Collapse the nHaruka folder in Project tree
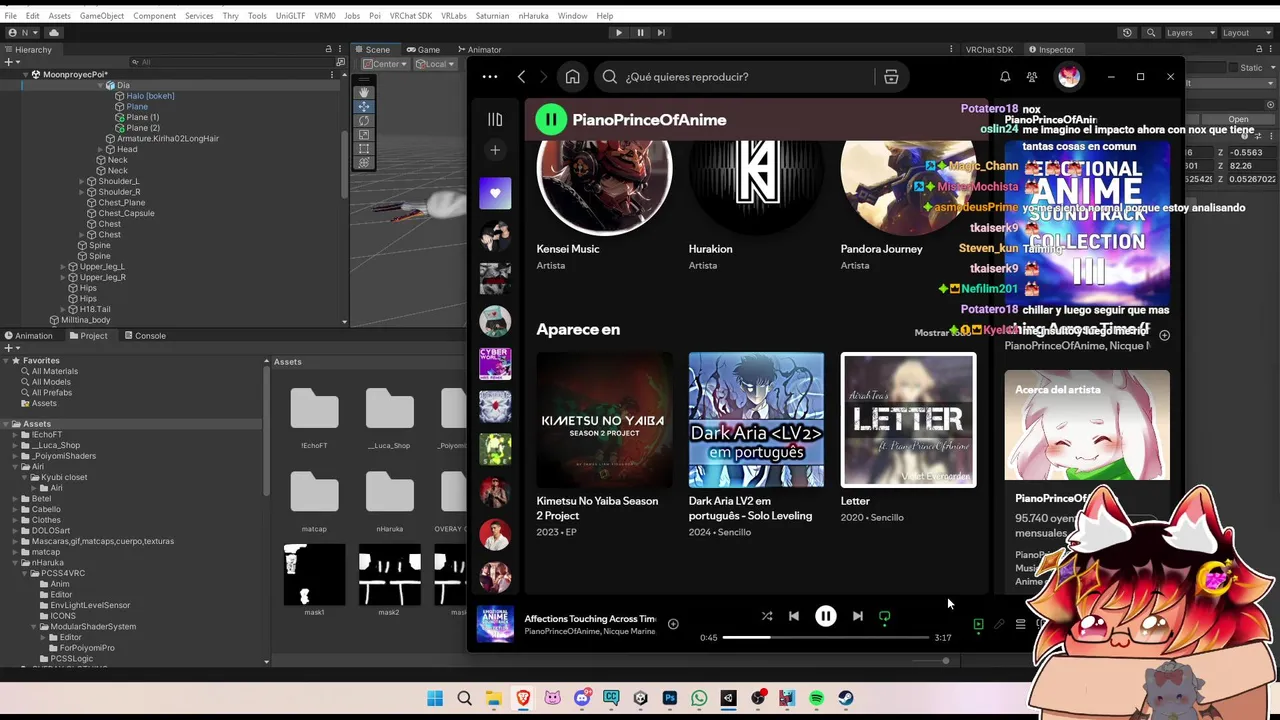Viewport: 1280px width, 720px height. click(x=15, y=562)
